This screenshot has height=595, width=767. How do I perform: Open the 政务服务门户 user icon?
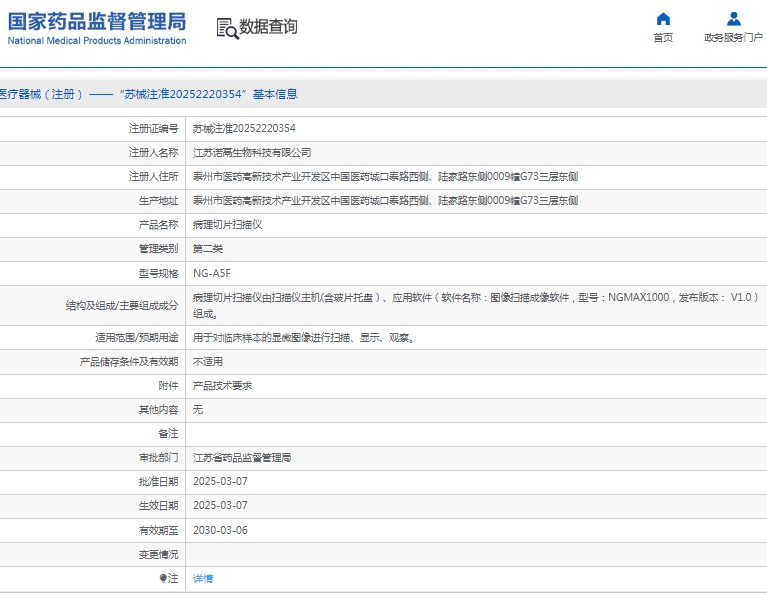pos(733,19)
